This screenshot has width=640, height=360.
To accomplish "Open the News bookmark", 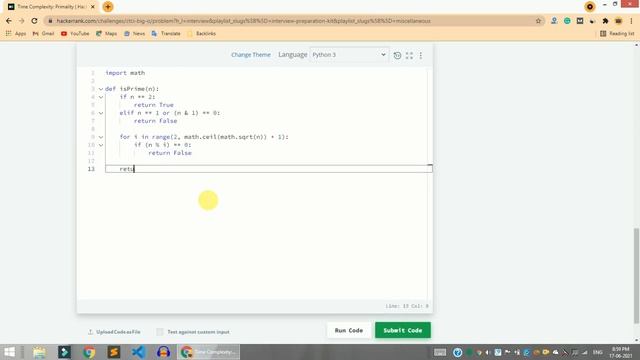I will pyautogui.click(x=134, y=33).
